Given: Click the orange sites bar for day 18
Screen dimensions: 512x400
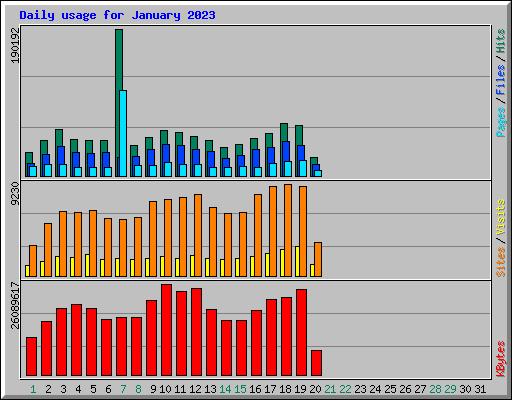Looking at the screenshot, I should 288,230.
